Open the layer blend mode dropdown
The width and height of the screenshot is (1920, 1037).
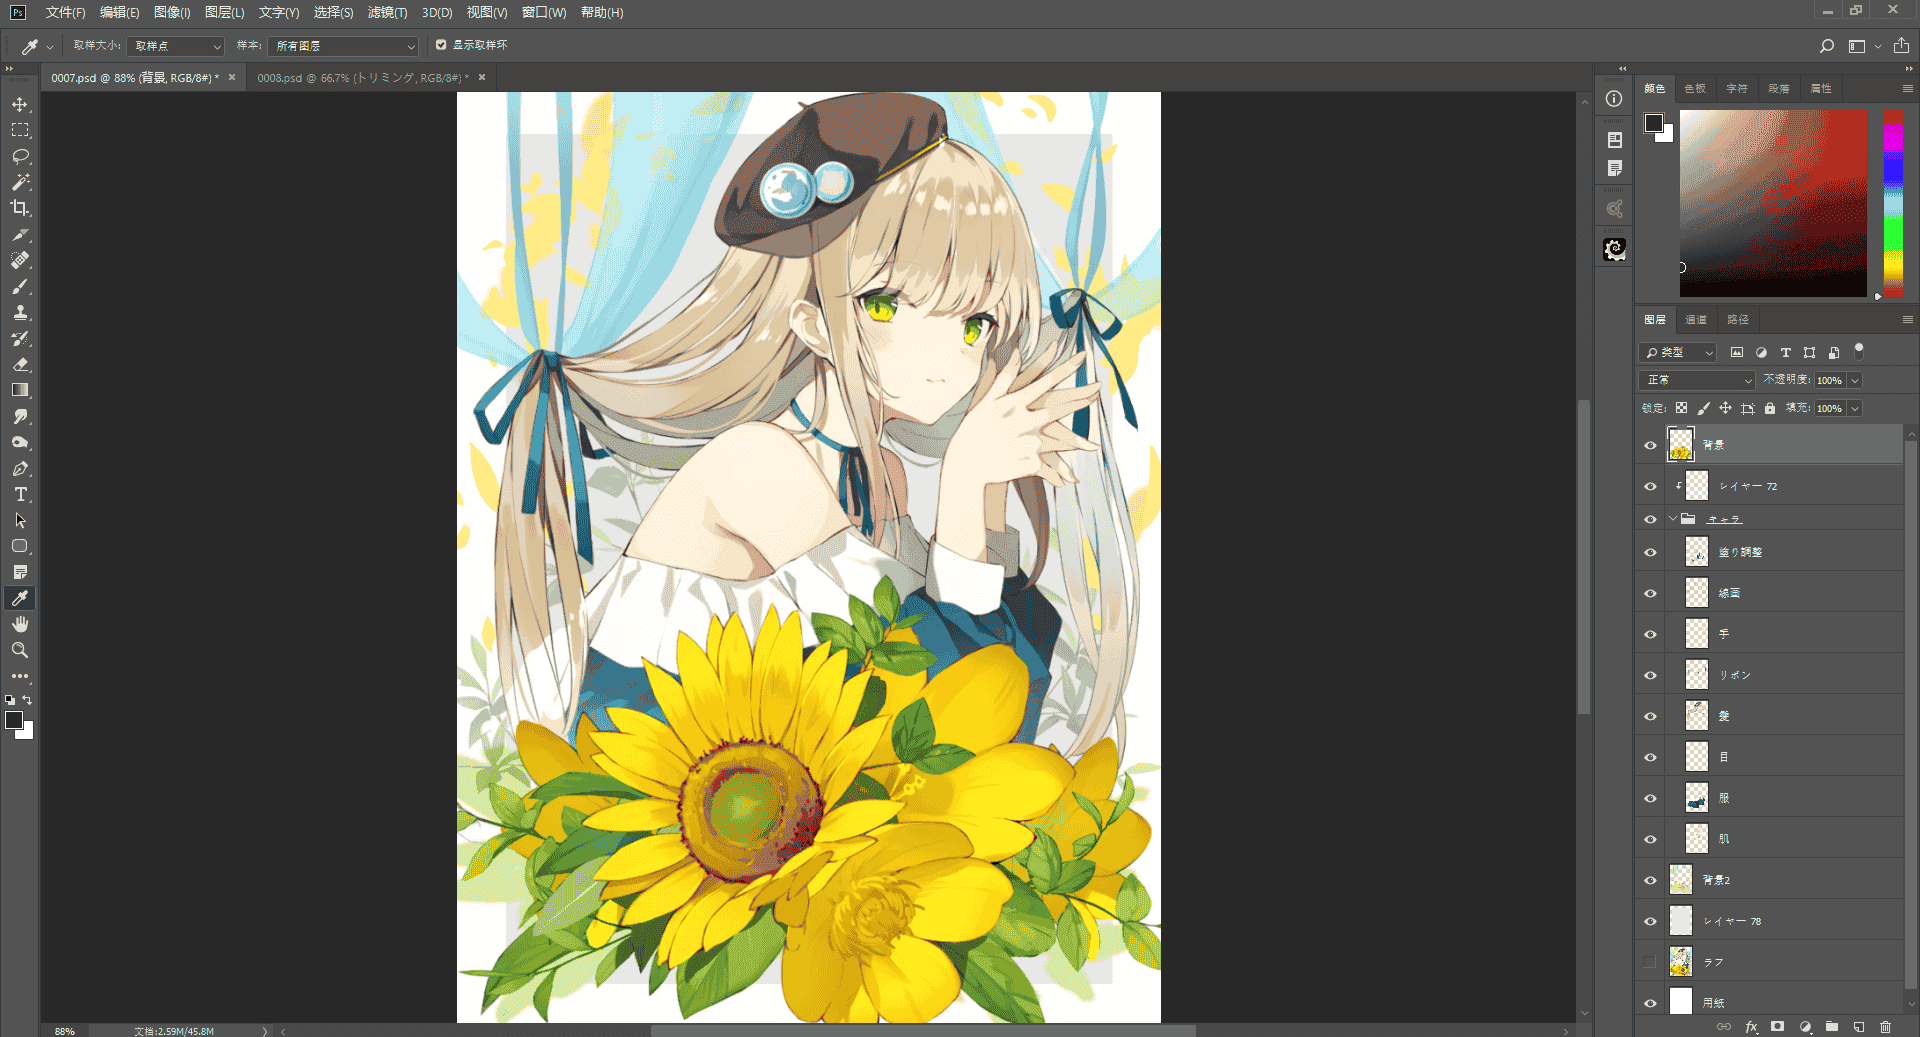[x=1697, y=380]
